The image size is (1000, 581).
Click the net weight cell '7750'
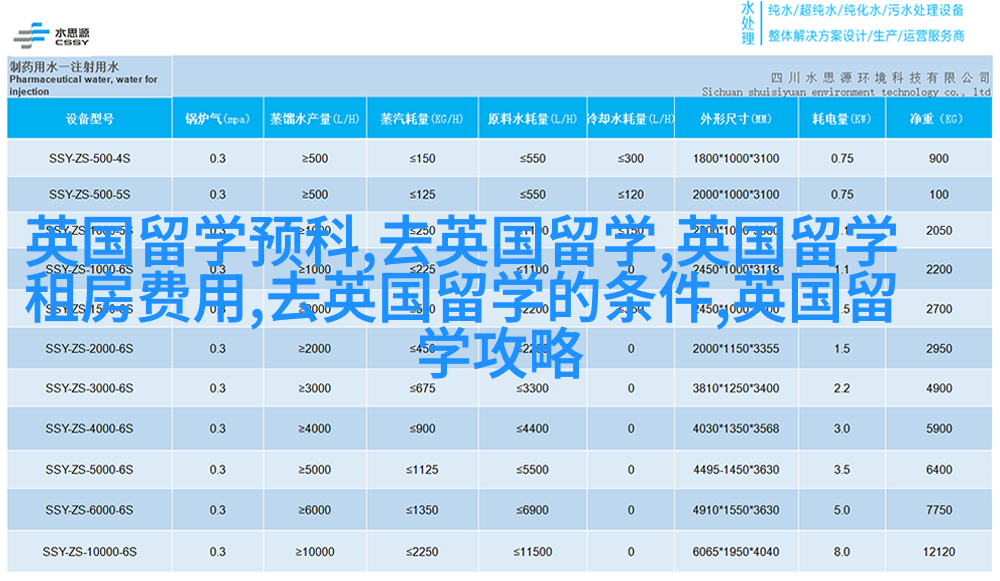(x=939, y=510)
